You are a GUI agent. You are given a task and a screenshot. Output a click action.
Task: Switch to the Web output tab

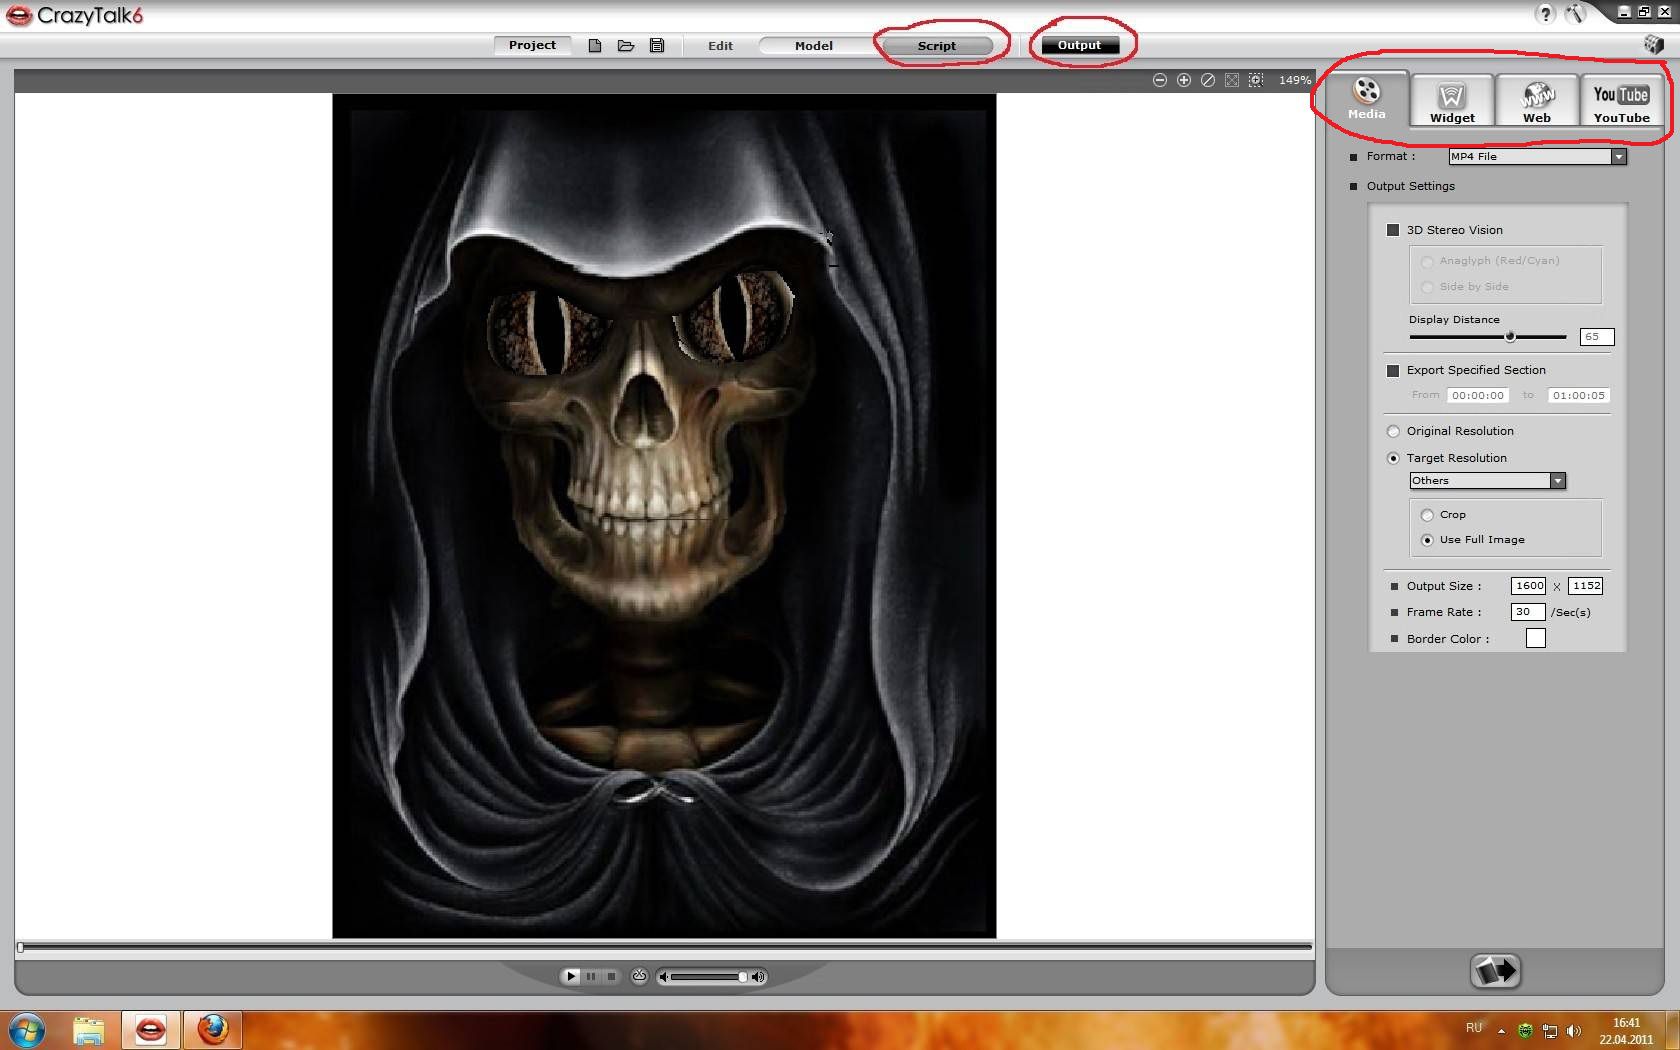tap(1537, 101)
